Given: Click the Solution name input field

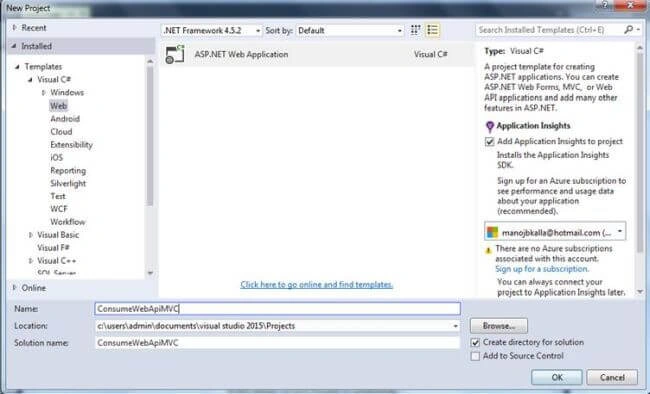Looking at the screenshot, I should pyautogui.click(x=277, y=343).
